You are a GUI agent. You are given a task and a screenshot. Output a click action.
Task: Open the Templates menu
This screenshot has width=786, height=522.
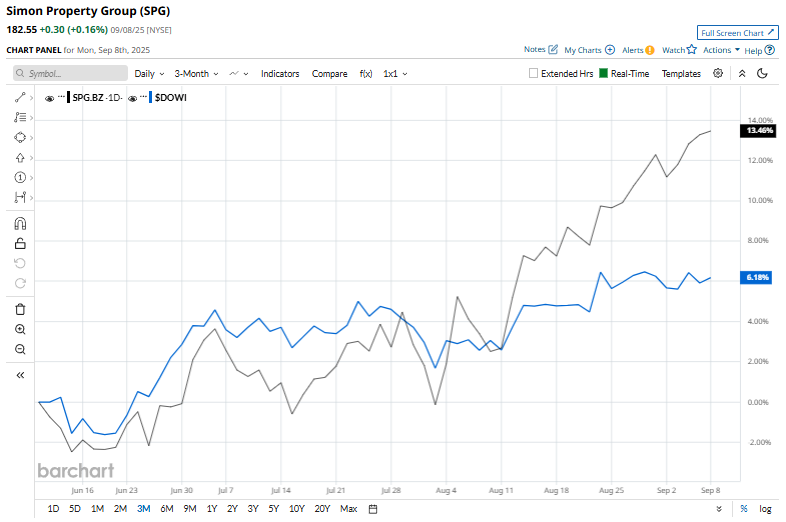click(681, 74)
